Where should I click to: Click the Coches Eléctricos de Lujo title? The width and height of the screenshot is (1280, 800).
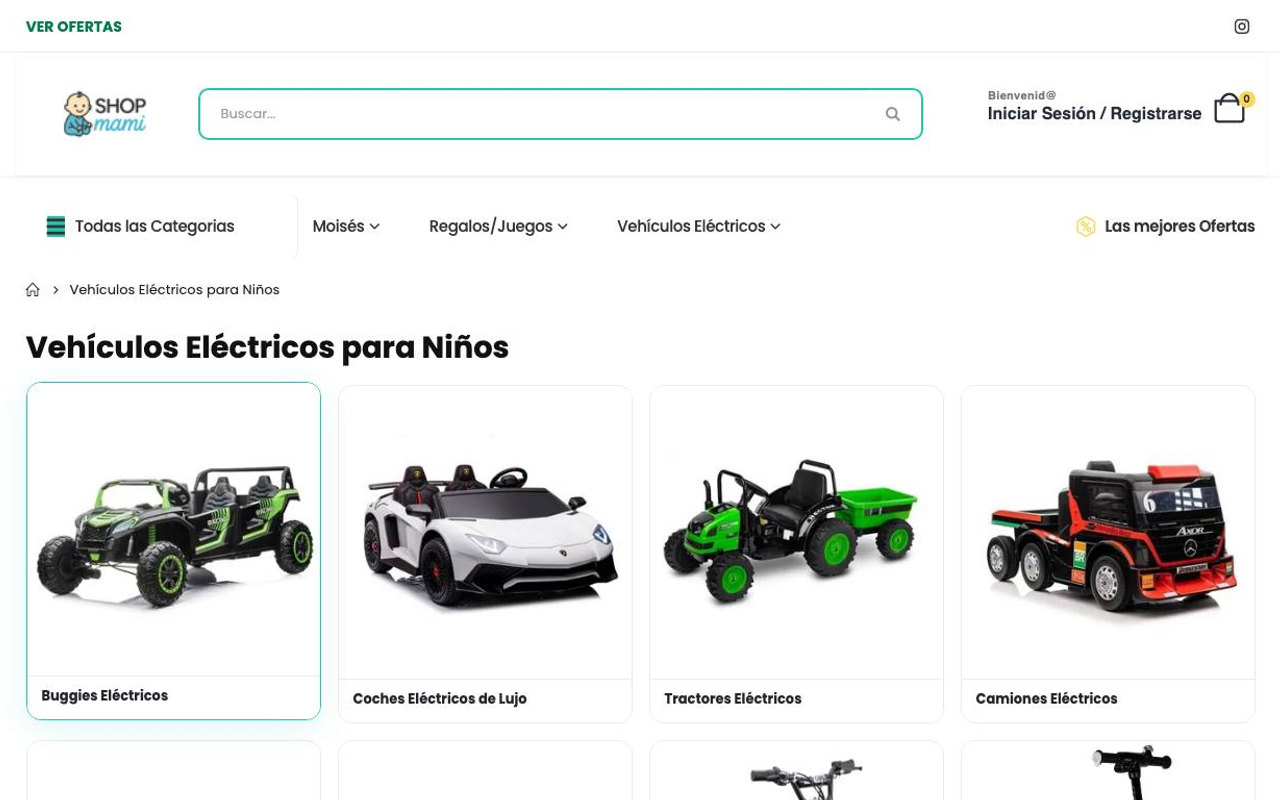click(x=439, y=699)
